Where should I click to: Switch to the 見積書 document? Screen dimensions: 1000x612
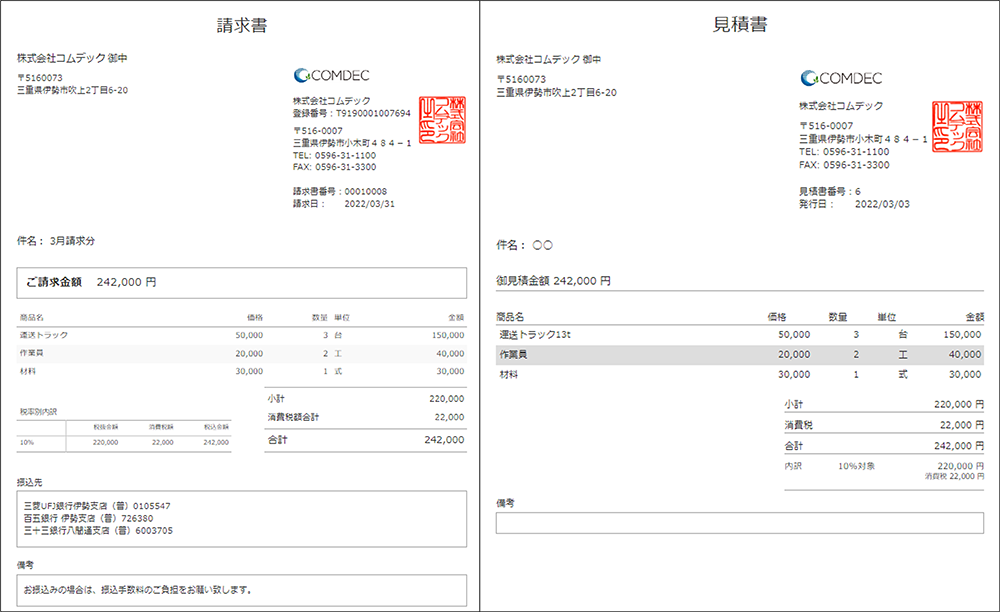pyautogui.click(x=740, y=24)
